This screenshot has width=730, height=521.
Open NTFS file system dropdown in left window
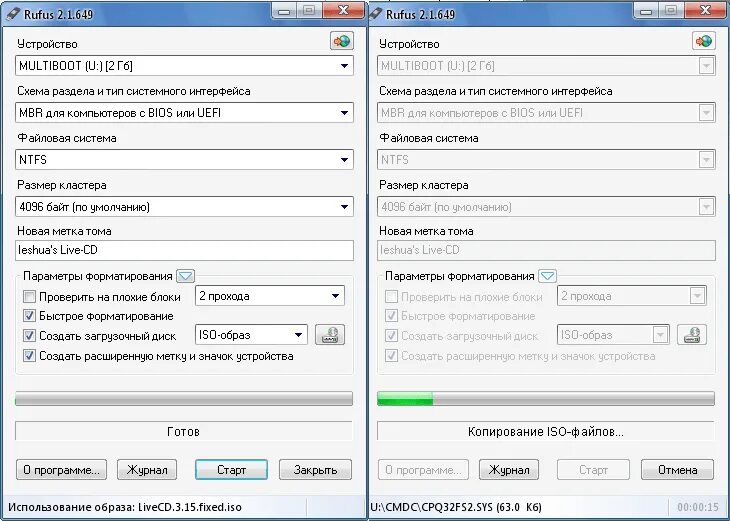(184, 160)
